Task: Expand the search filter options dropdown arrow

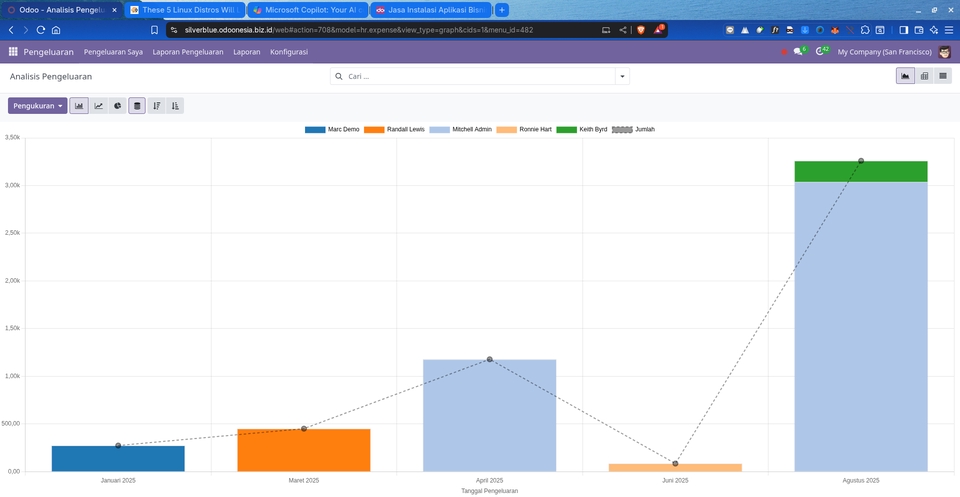Action: [x=622, y=76]
